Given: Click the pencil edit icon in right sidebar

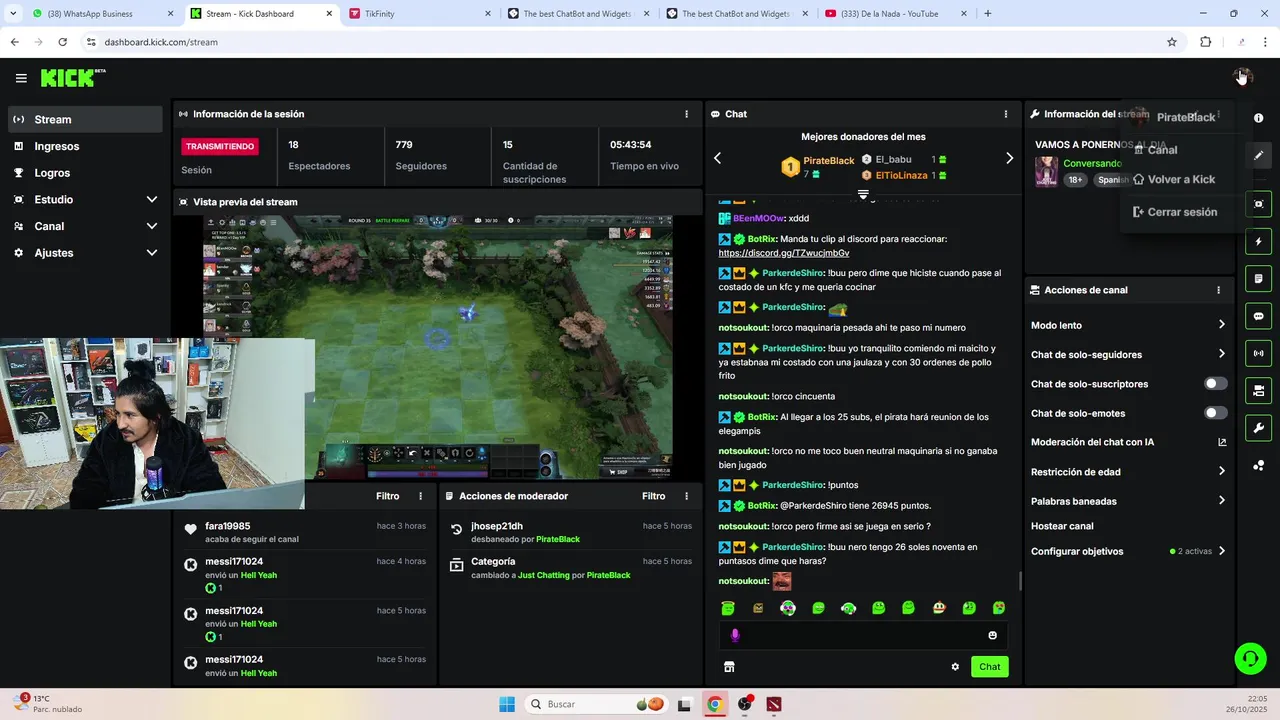Looking at the screenshot, I should click(x=1258, y=155).
